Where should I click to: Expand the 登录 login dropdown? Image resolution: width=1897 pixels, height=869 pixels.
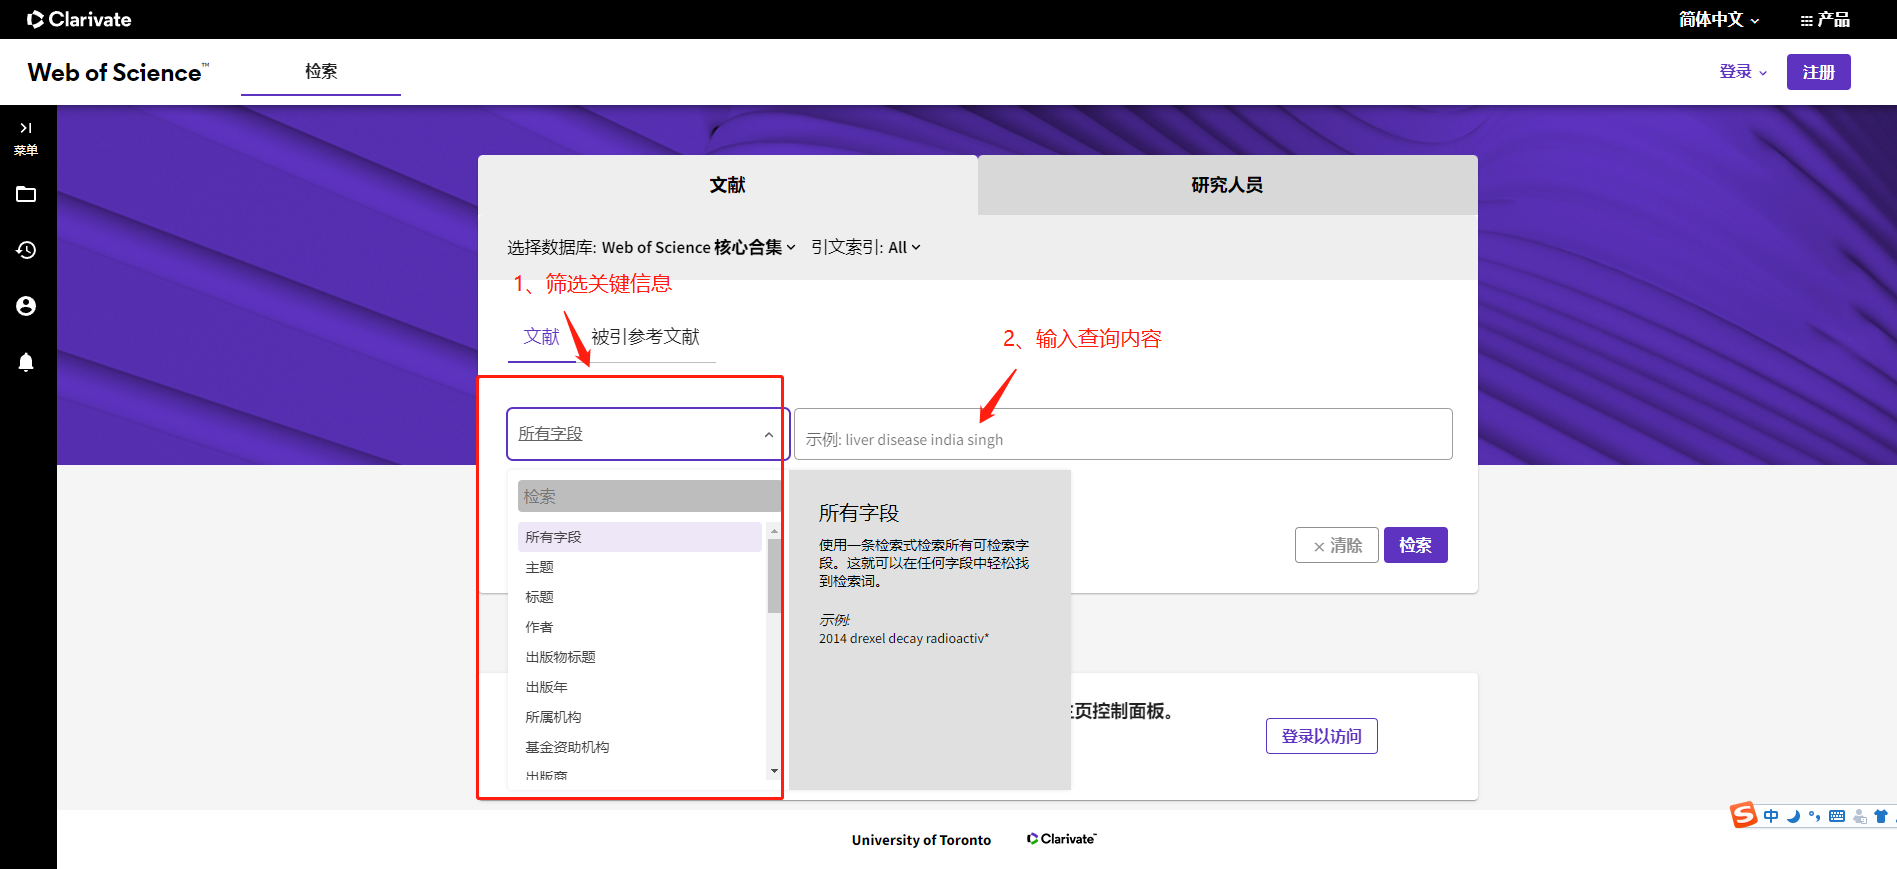point(1743,72)
